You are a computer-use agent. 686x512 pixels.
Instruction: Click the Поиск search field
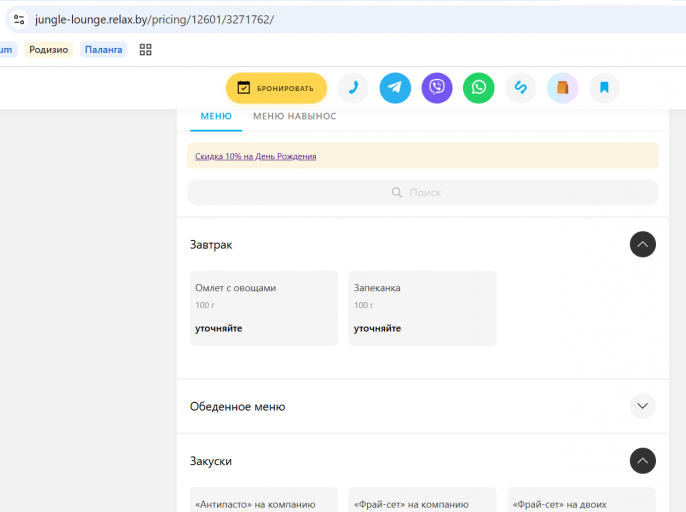coord(423,193)
